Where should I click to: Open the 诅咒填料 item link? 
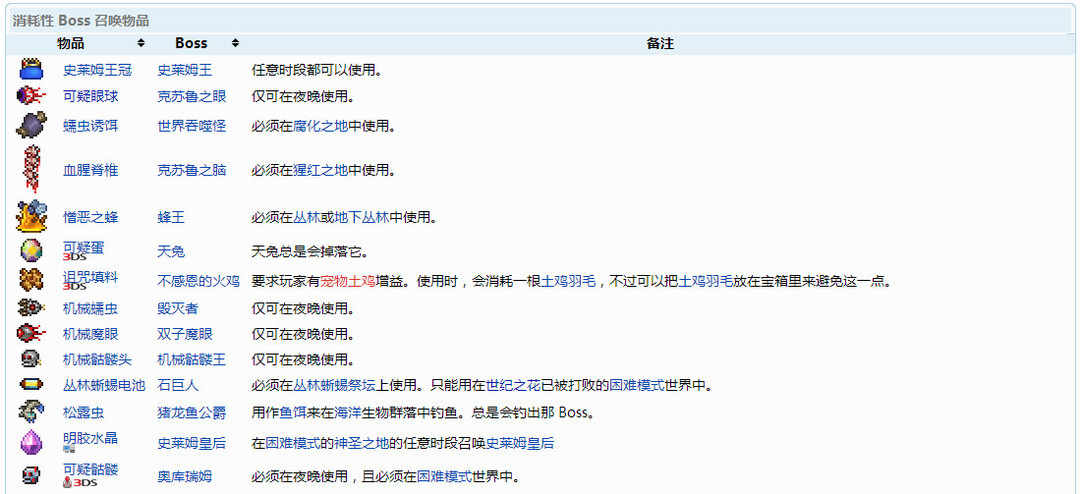tap(90, 276)
